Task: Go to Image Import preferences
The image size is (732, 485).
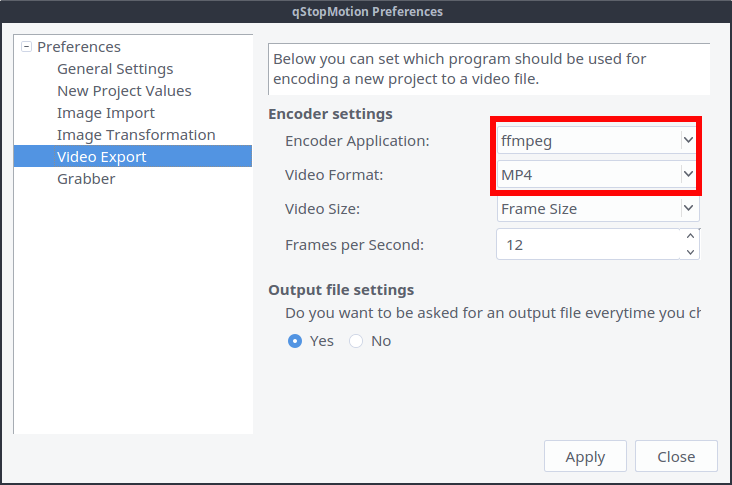Action: point(106,113)
